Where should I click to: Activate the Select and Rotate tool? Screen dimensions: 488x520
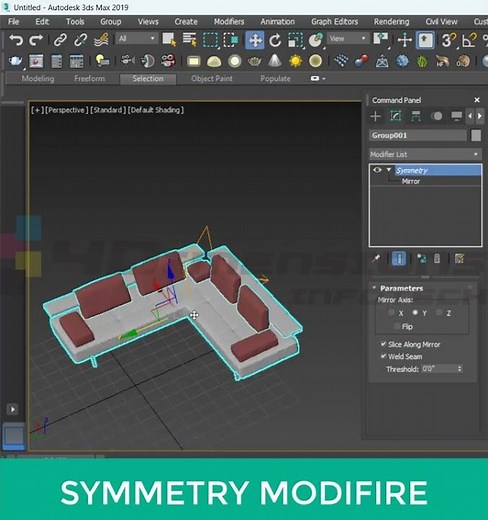[275, 40]
